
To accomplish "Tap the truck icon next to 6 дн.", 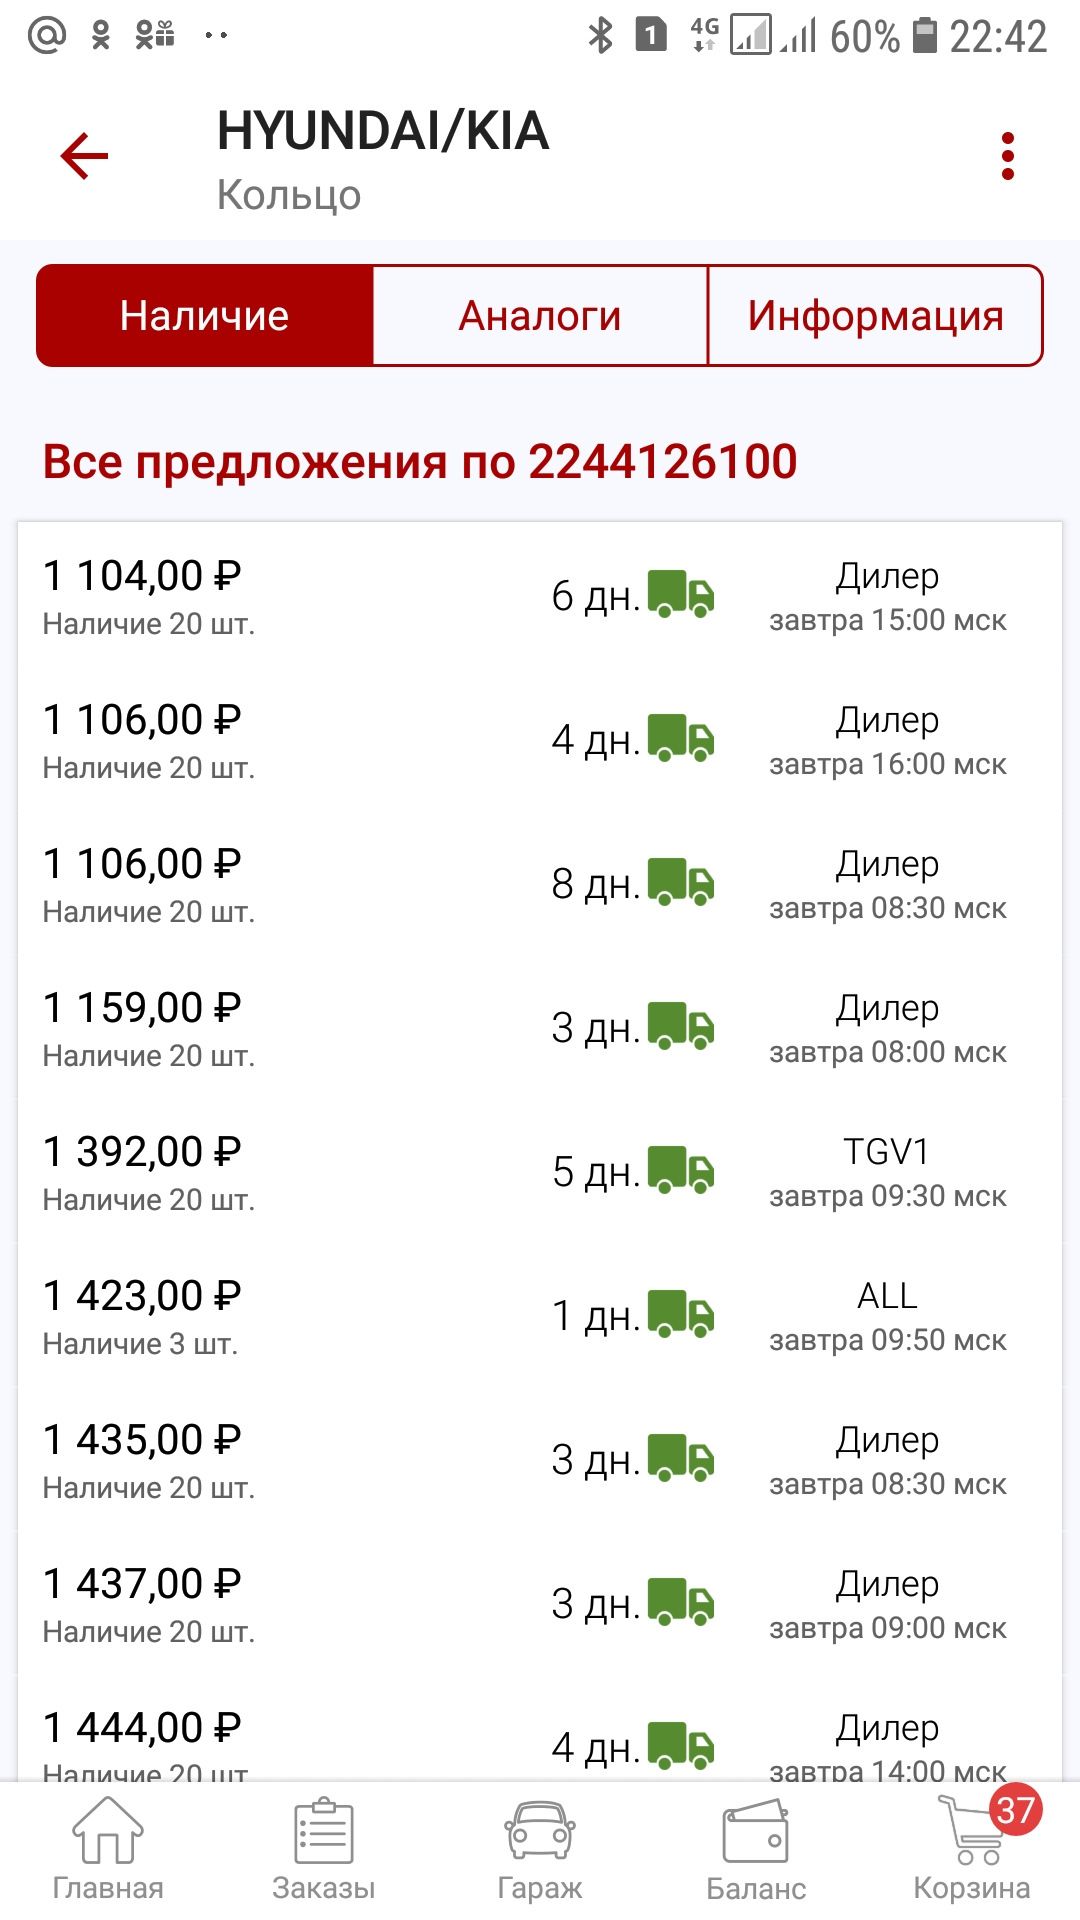I will coord(681,594).
